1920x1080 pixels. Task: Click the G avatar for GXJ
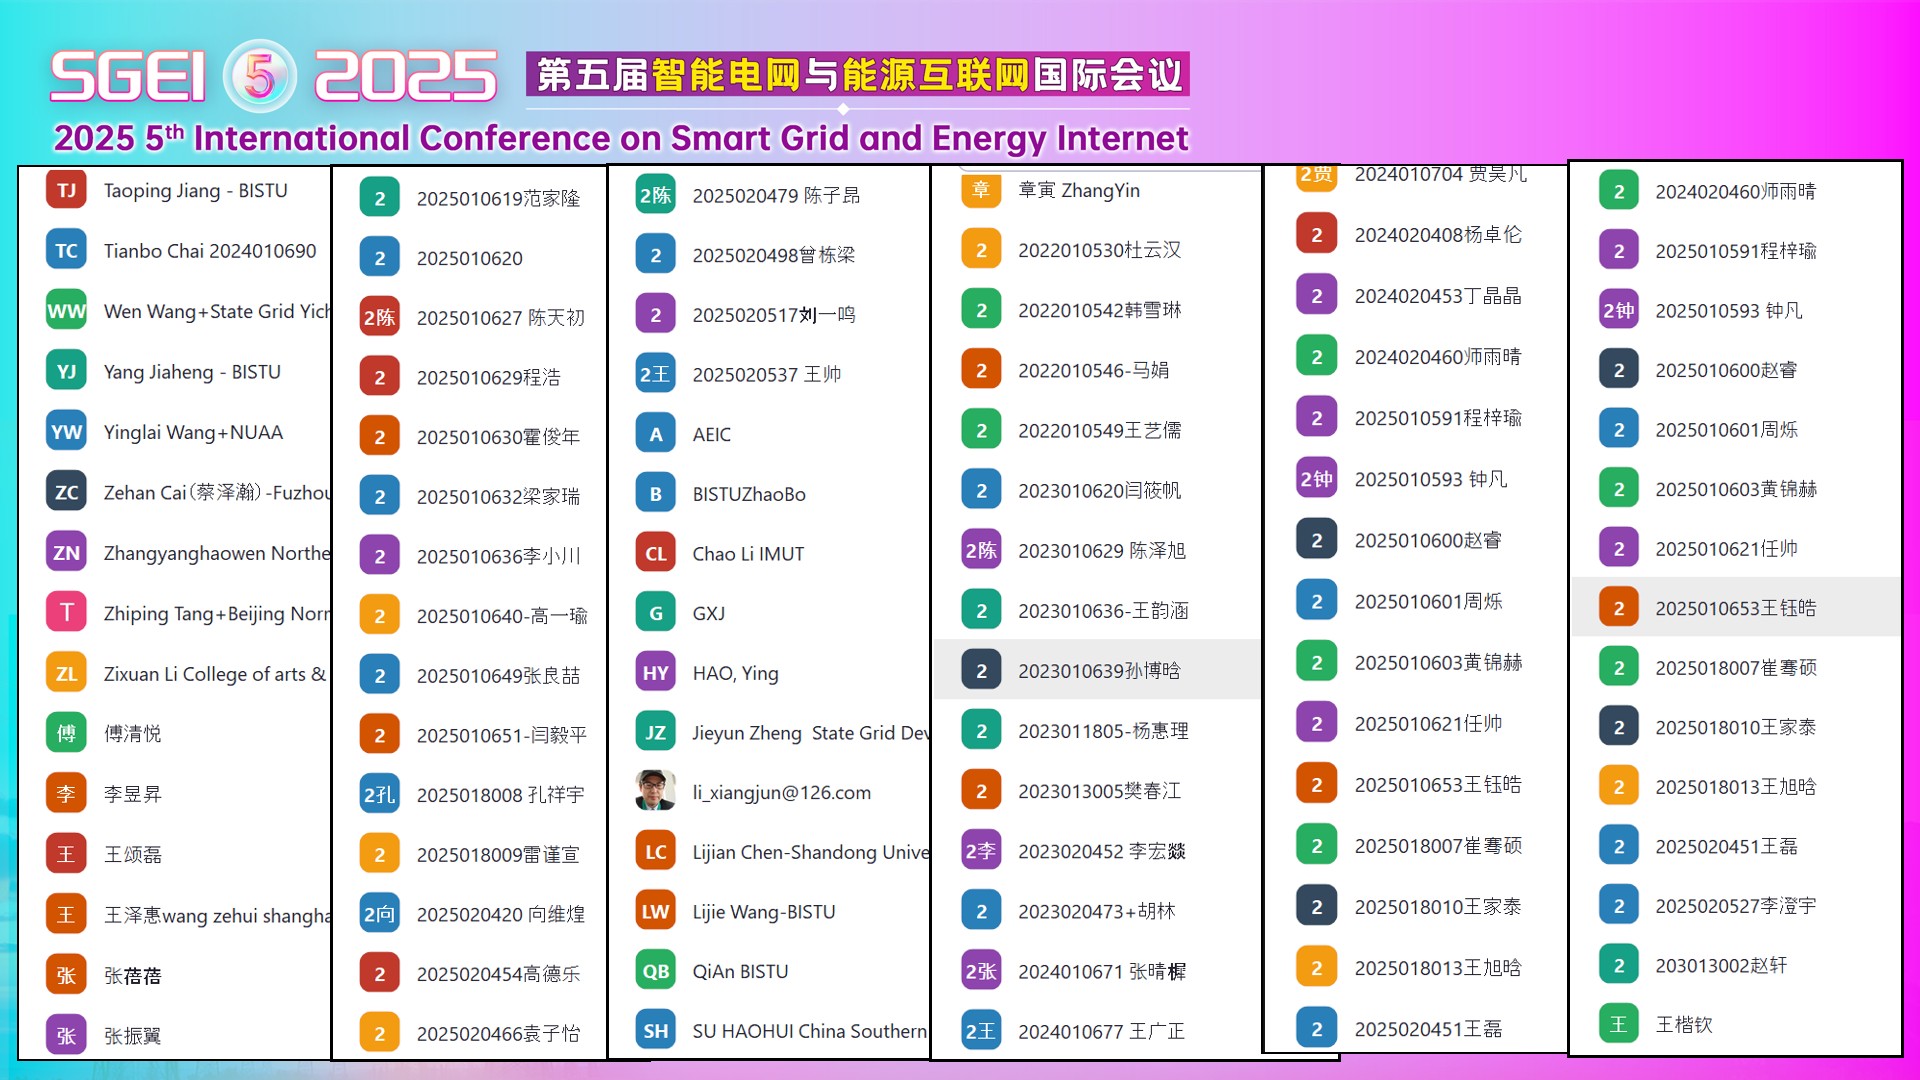pyautogui.click(x=654, y=612)
